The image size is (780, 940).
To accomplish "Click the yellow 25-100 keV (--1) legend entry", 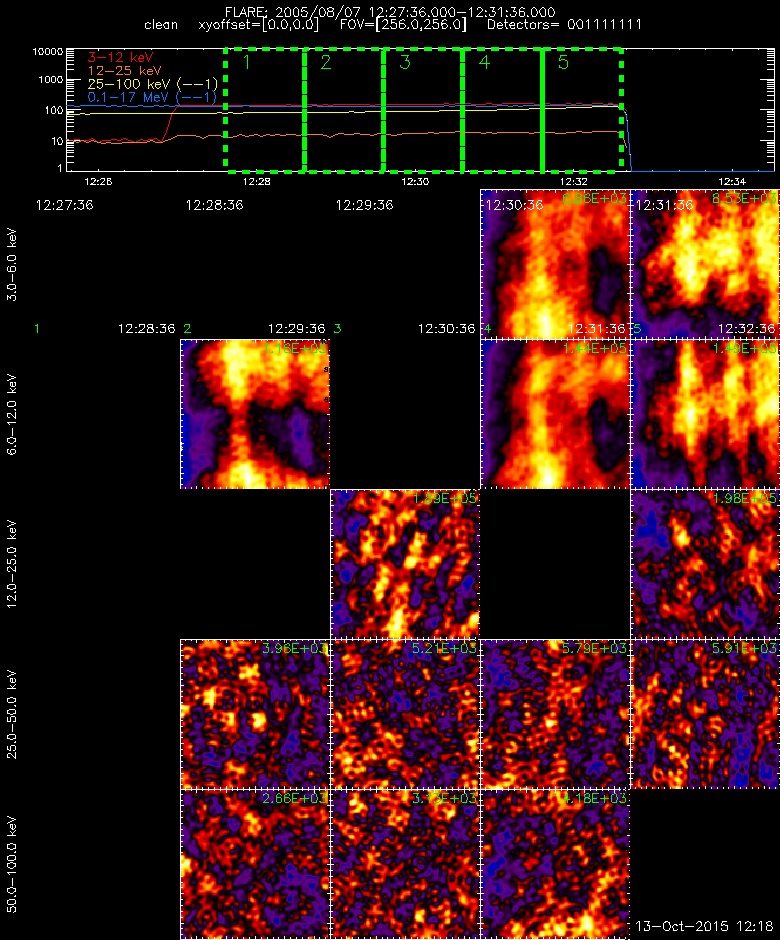I will [152, 84].
